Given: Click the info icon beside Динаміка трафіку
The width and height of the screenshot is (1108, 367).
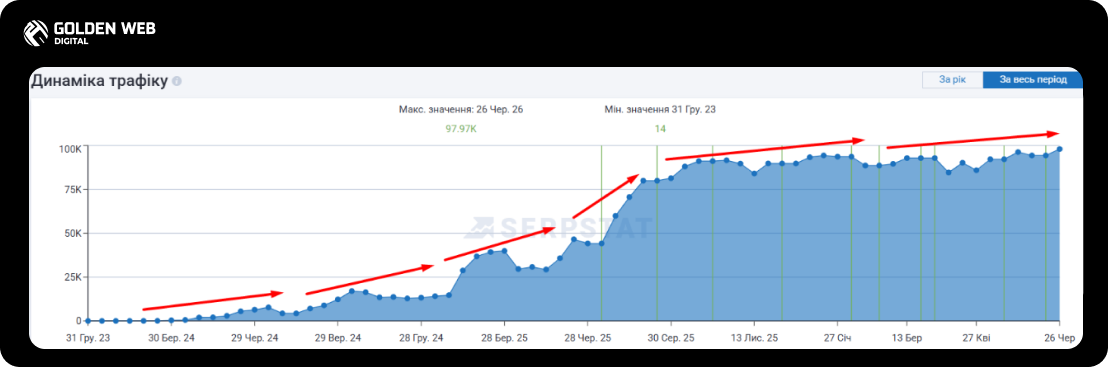Looking at the screenshot, I should [177, 82].
